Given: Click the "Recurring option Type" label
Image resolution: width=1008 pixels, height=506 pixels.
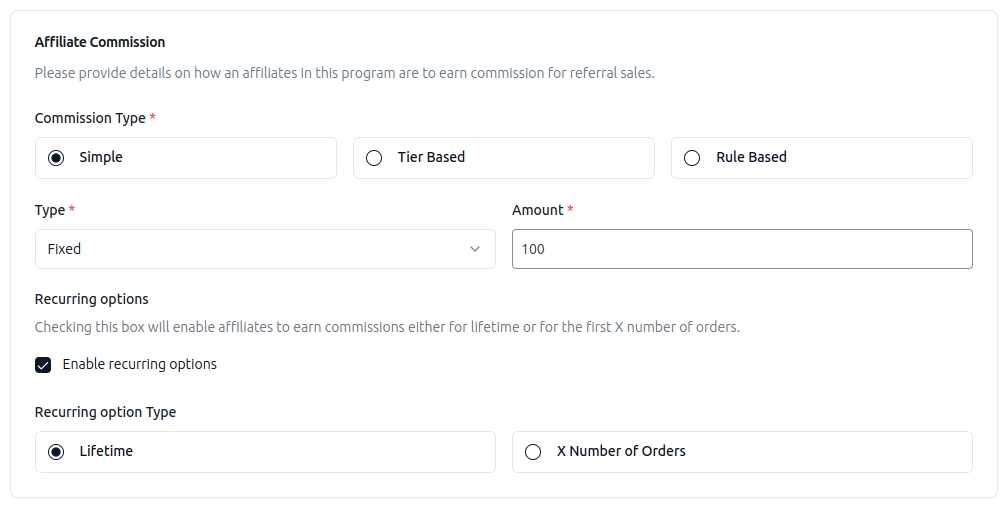Looking at the screenshot, I should click(x=105, y=412).
